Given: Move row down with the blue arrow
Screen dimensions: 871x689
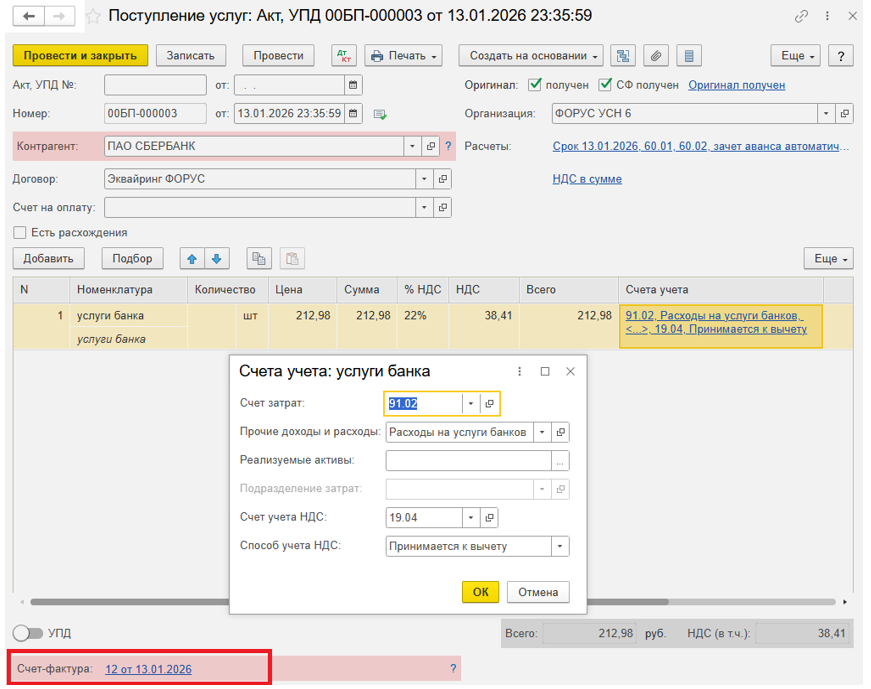Looking at the screenshot, I should click(215, 259).
